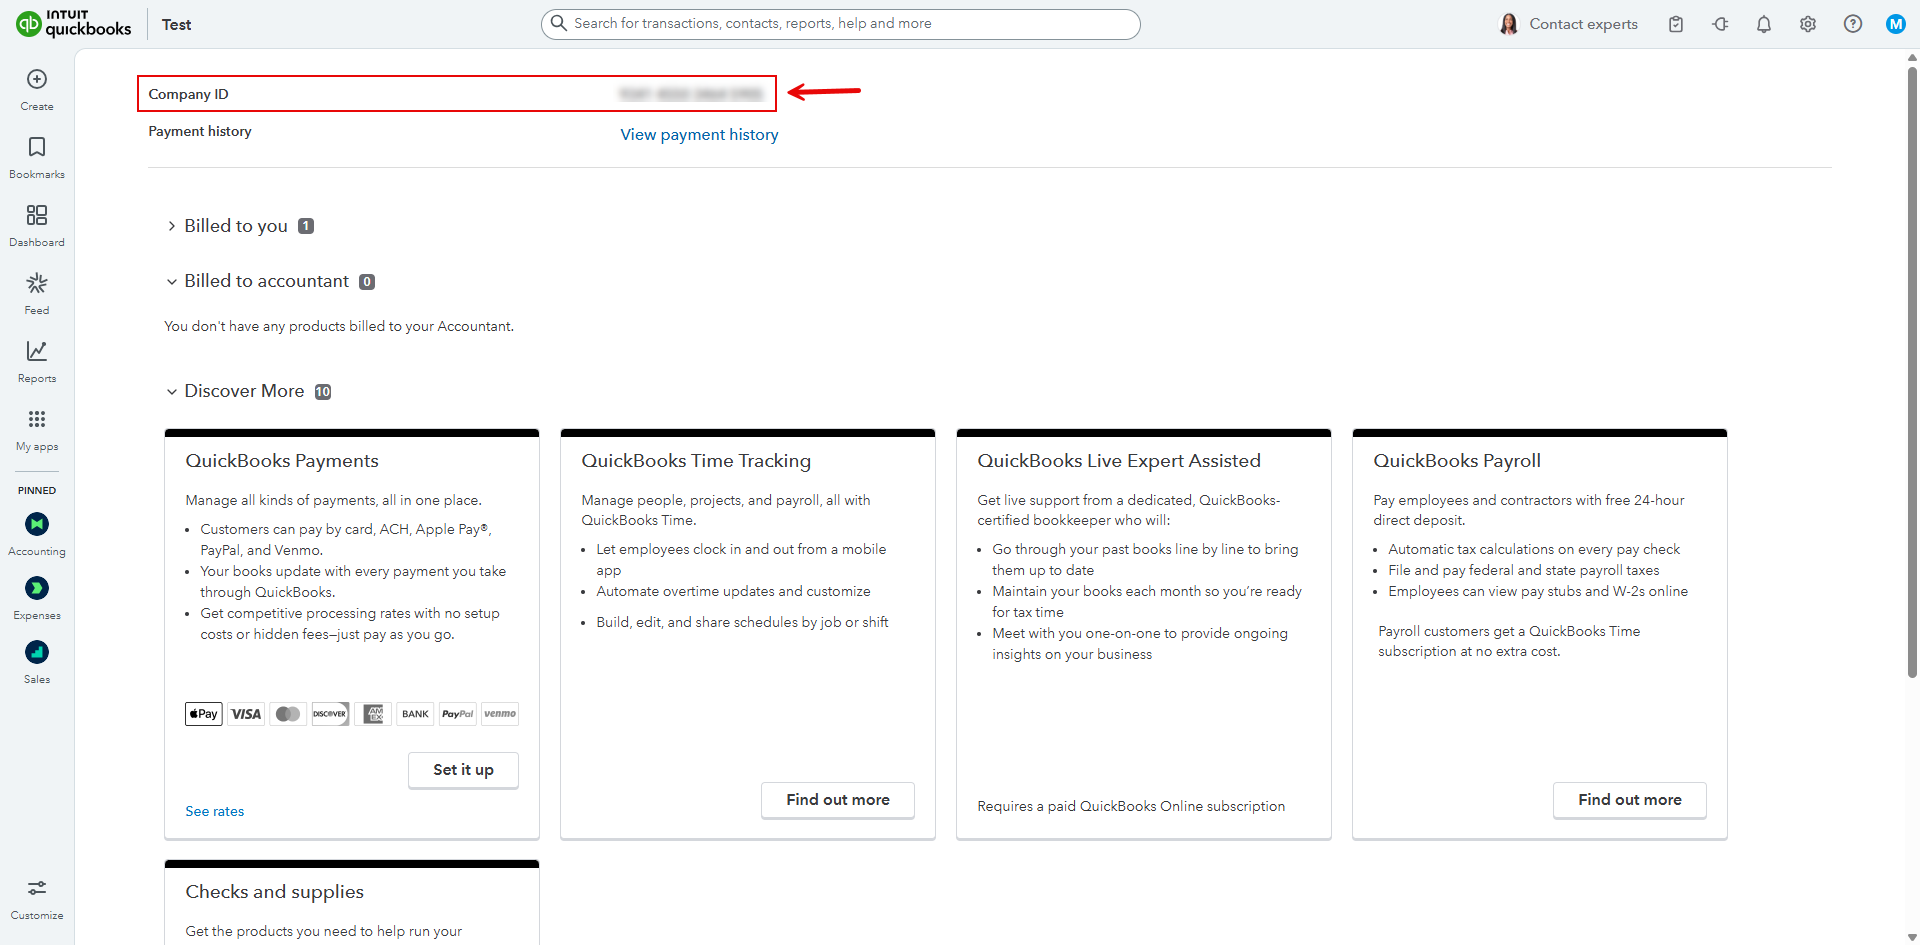Open the user profile avatar M
Viewport: 1920px width, 945px height.
click(x=1896, y=24)
